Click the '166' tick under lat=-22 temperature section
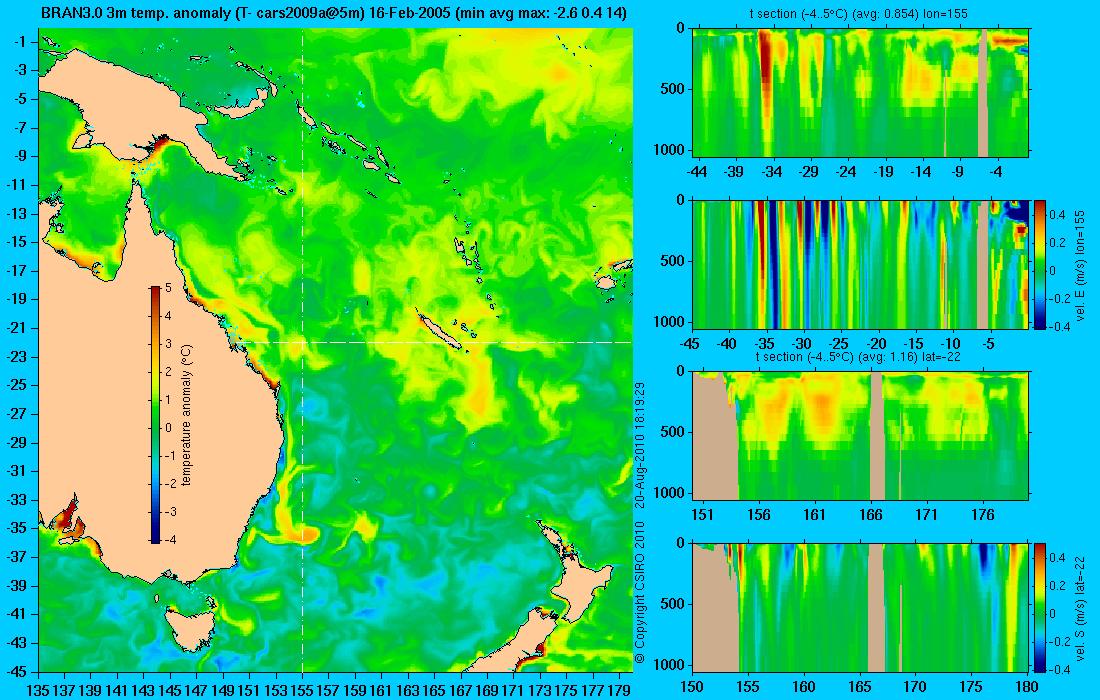The image size is (1100, 700). pos(871,515)
